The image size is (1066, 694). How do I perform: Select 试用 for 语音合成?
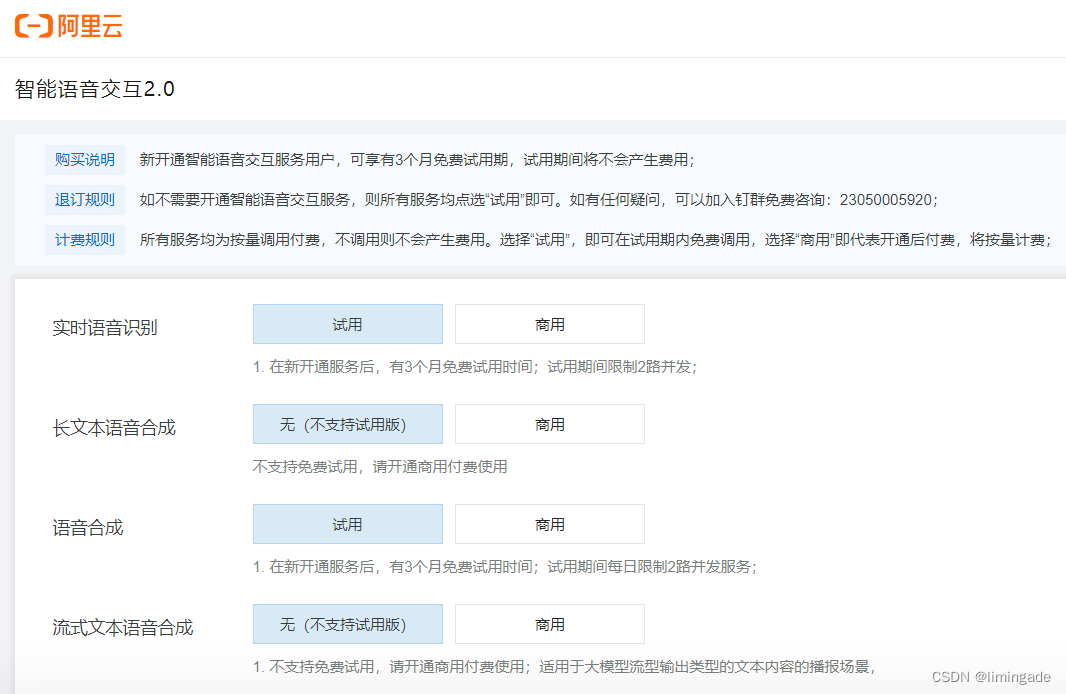coord(347,524)
